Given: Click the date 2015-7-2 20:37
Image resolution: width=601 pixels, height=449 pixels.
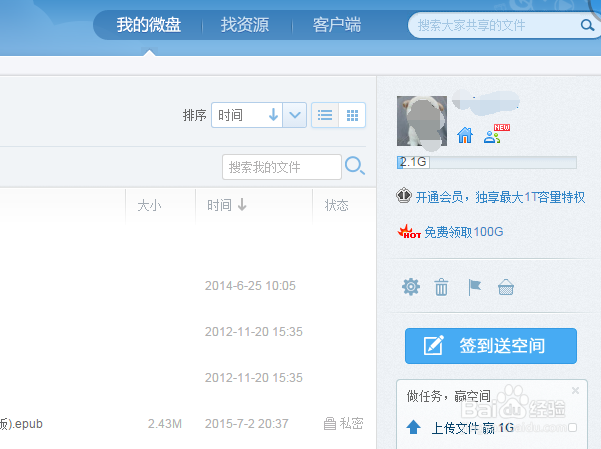Looking at the screenshot, I should coord(246,424).
